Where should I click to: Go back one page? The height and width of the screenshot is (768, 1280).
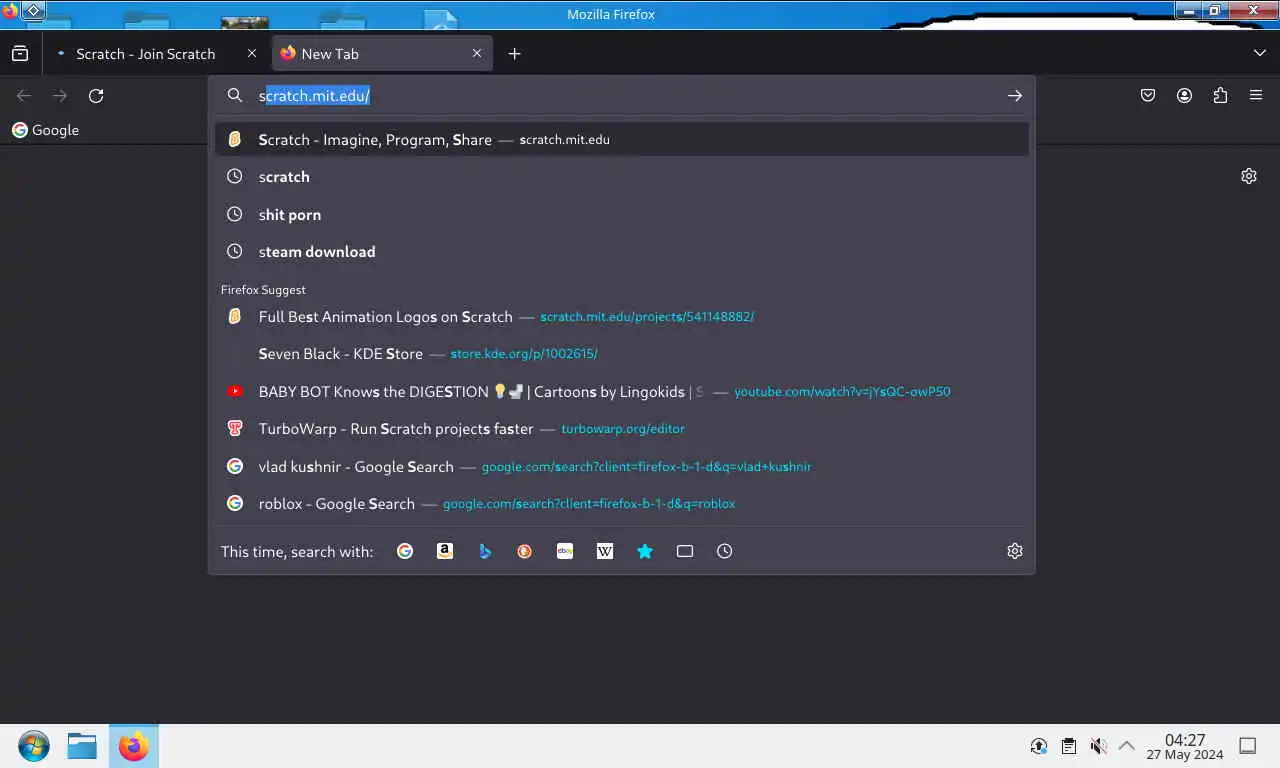coord(24,96)
